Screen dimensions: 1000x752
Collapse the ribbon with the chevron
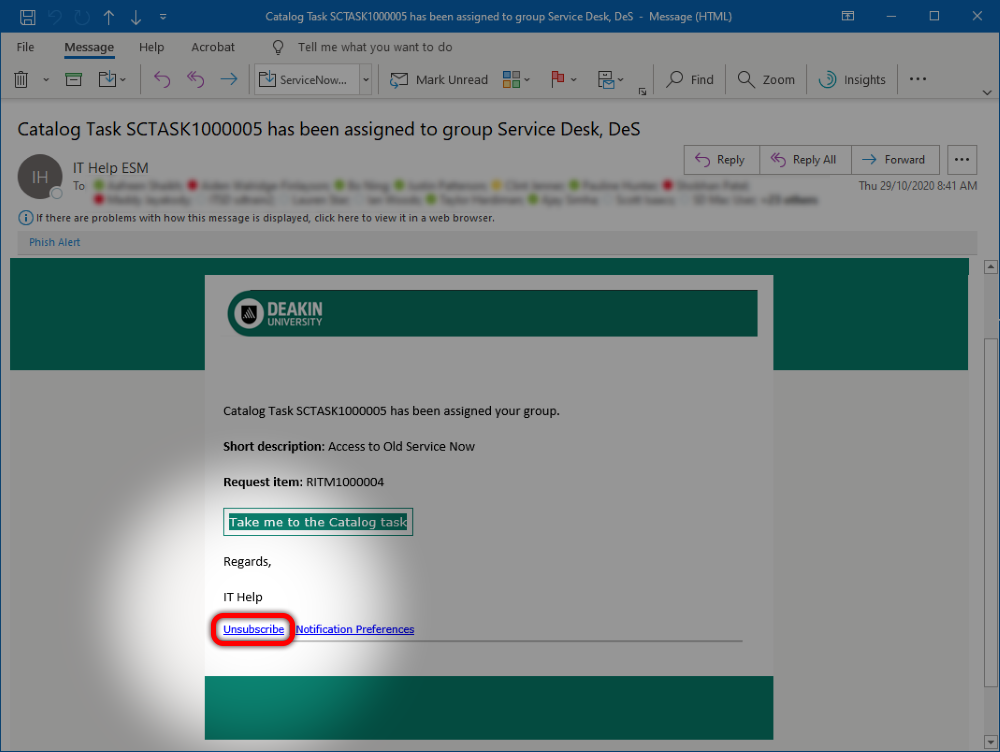(988, 93)
